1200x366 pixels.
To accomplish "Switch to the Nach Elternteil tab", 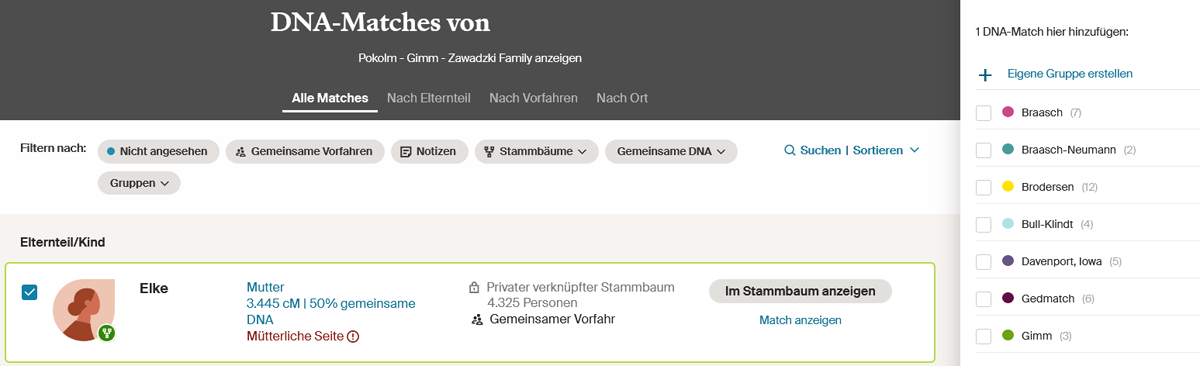I will click(429, 98).
